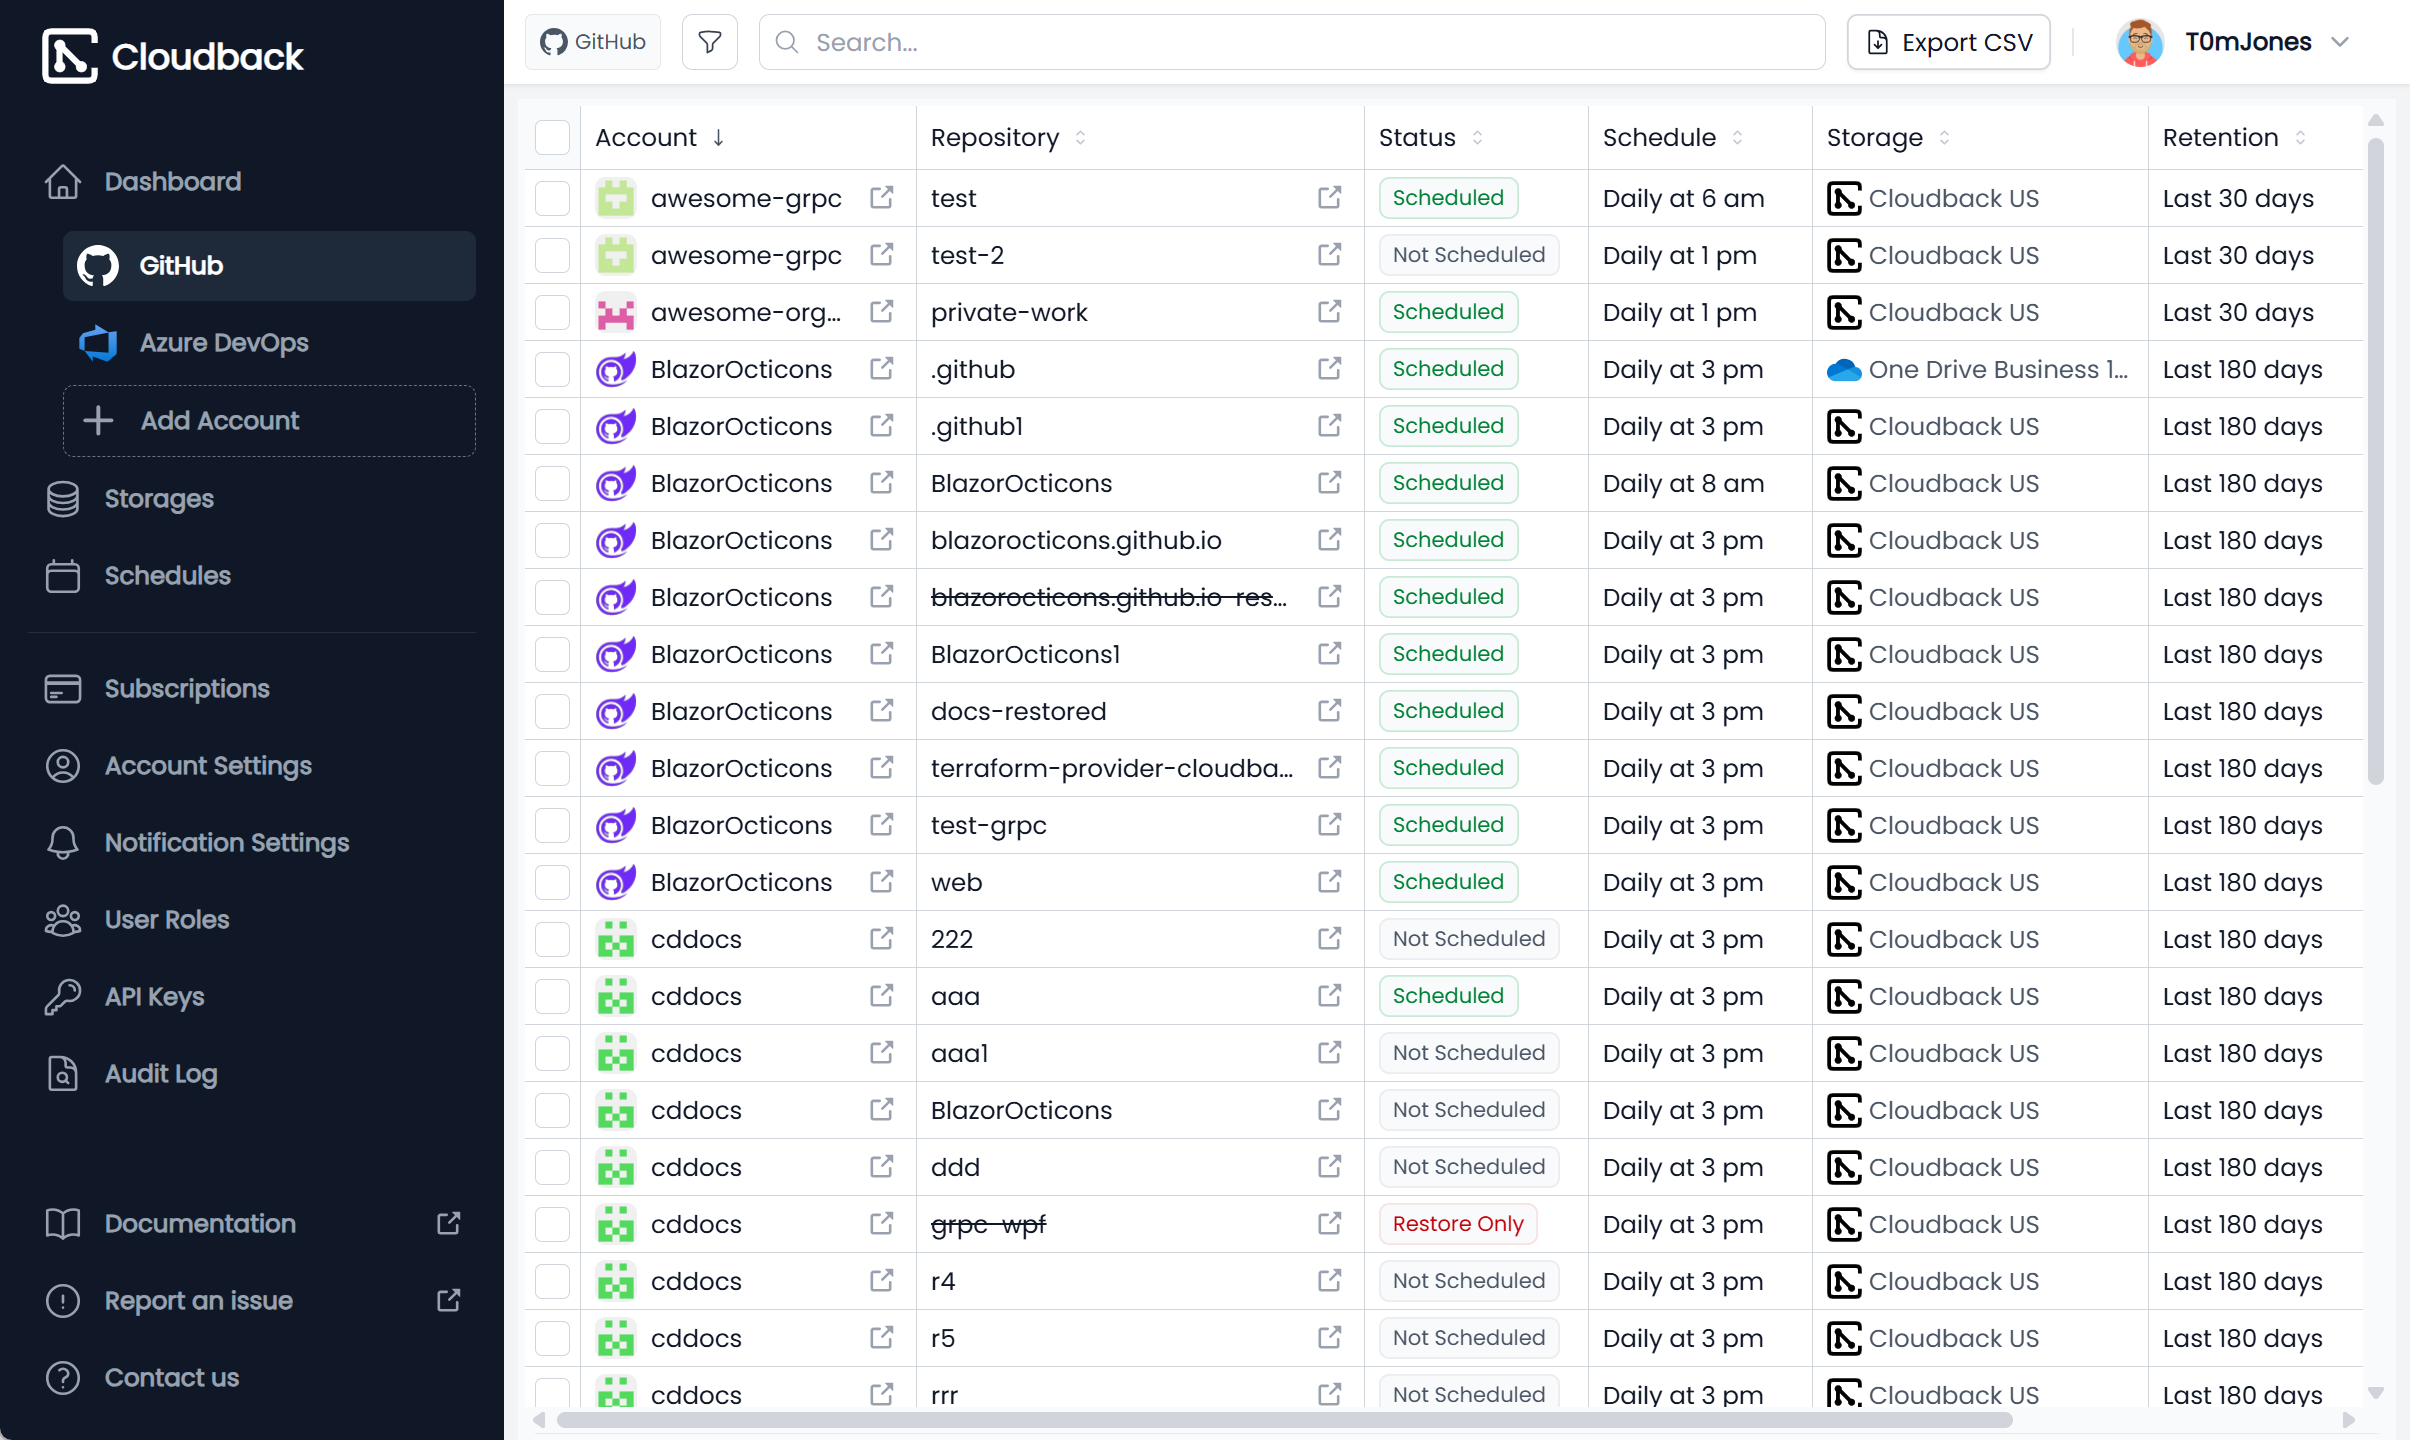The image size is (2410, 1440).
Task: Expand the T0mJones user dropdown
Action: [x=2339, y=42]
